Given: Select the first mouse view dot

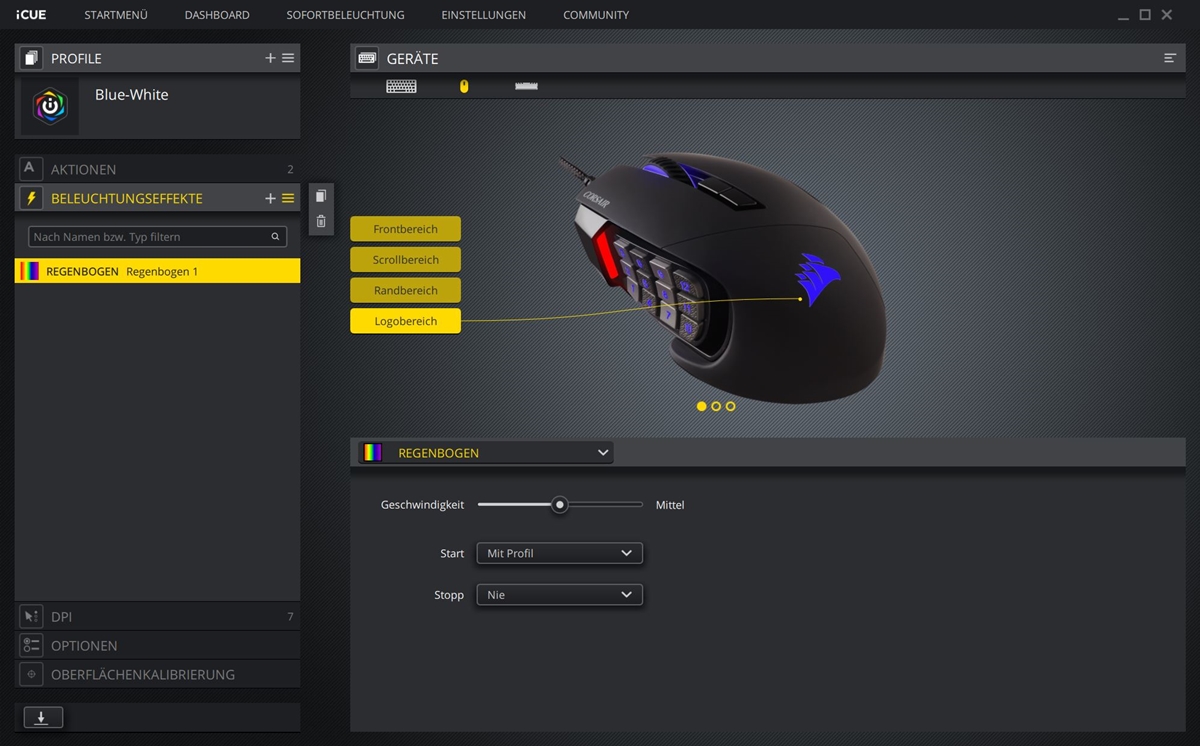Looking at the screenshot, I should click(701, 406).
